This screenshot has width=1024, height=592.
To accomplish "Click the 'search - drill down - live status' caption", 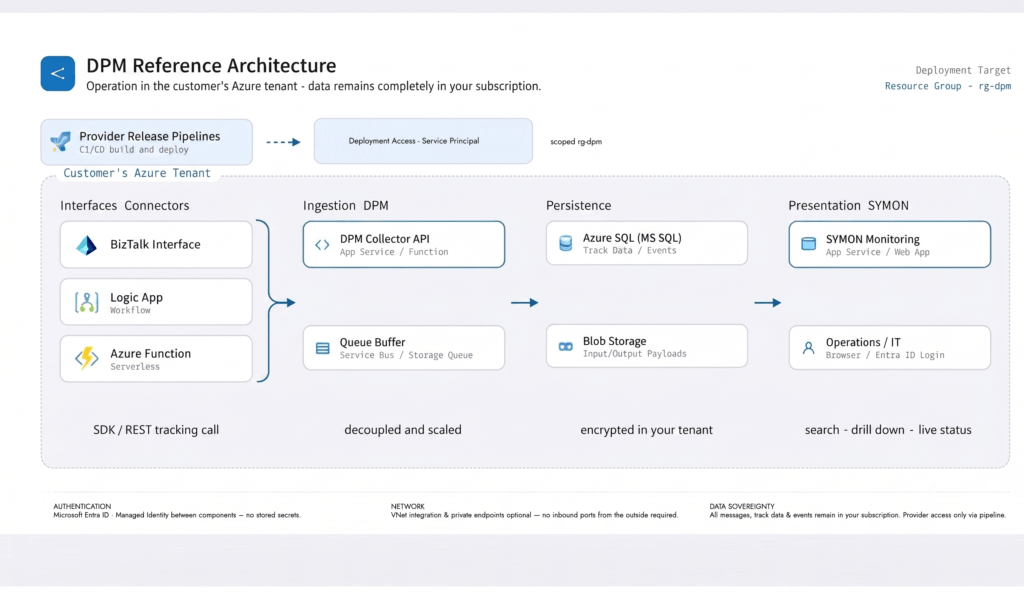I will coord(888,430).
